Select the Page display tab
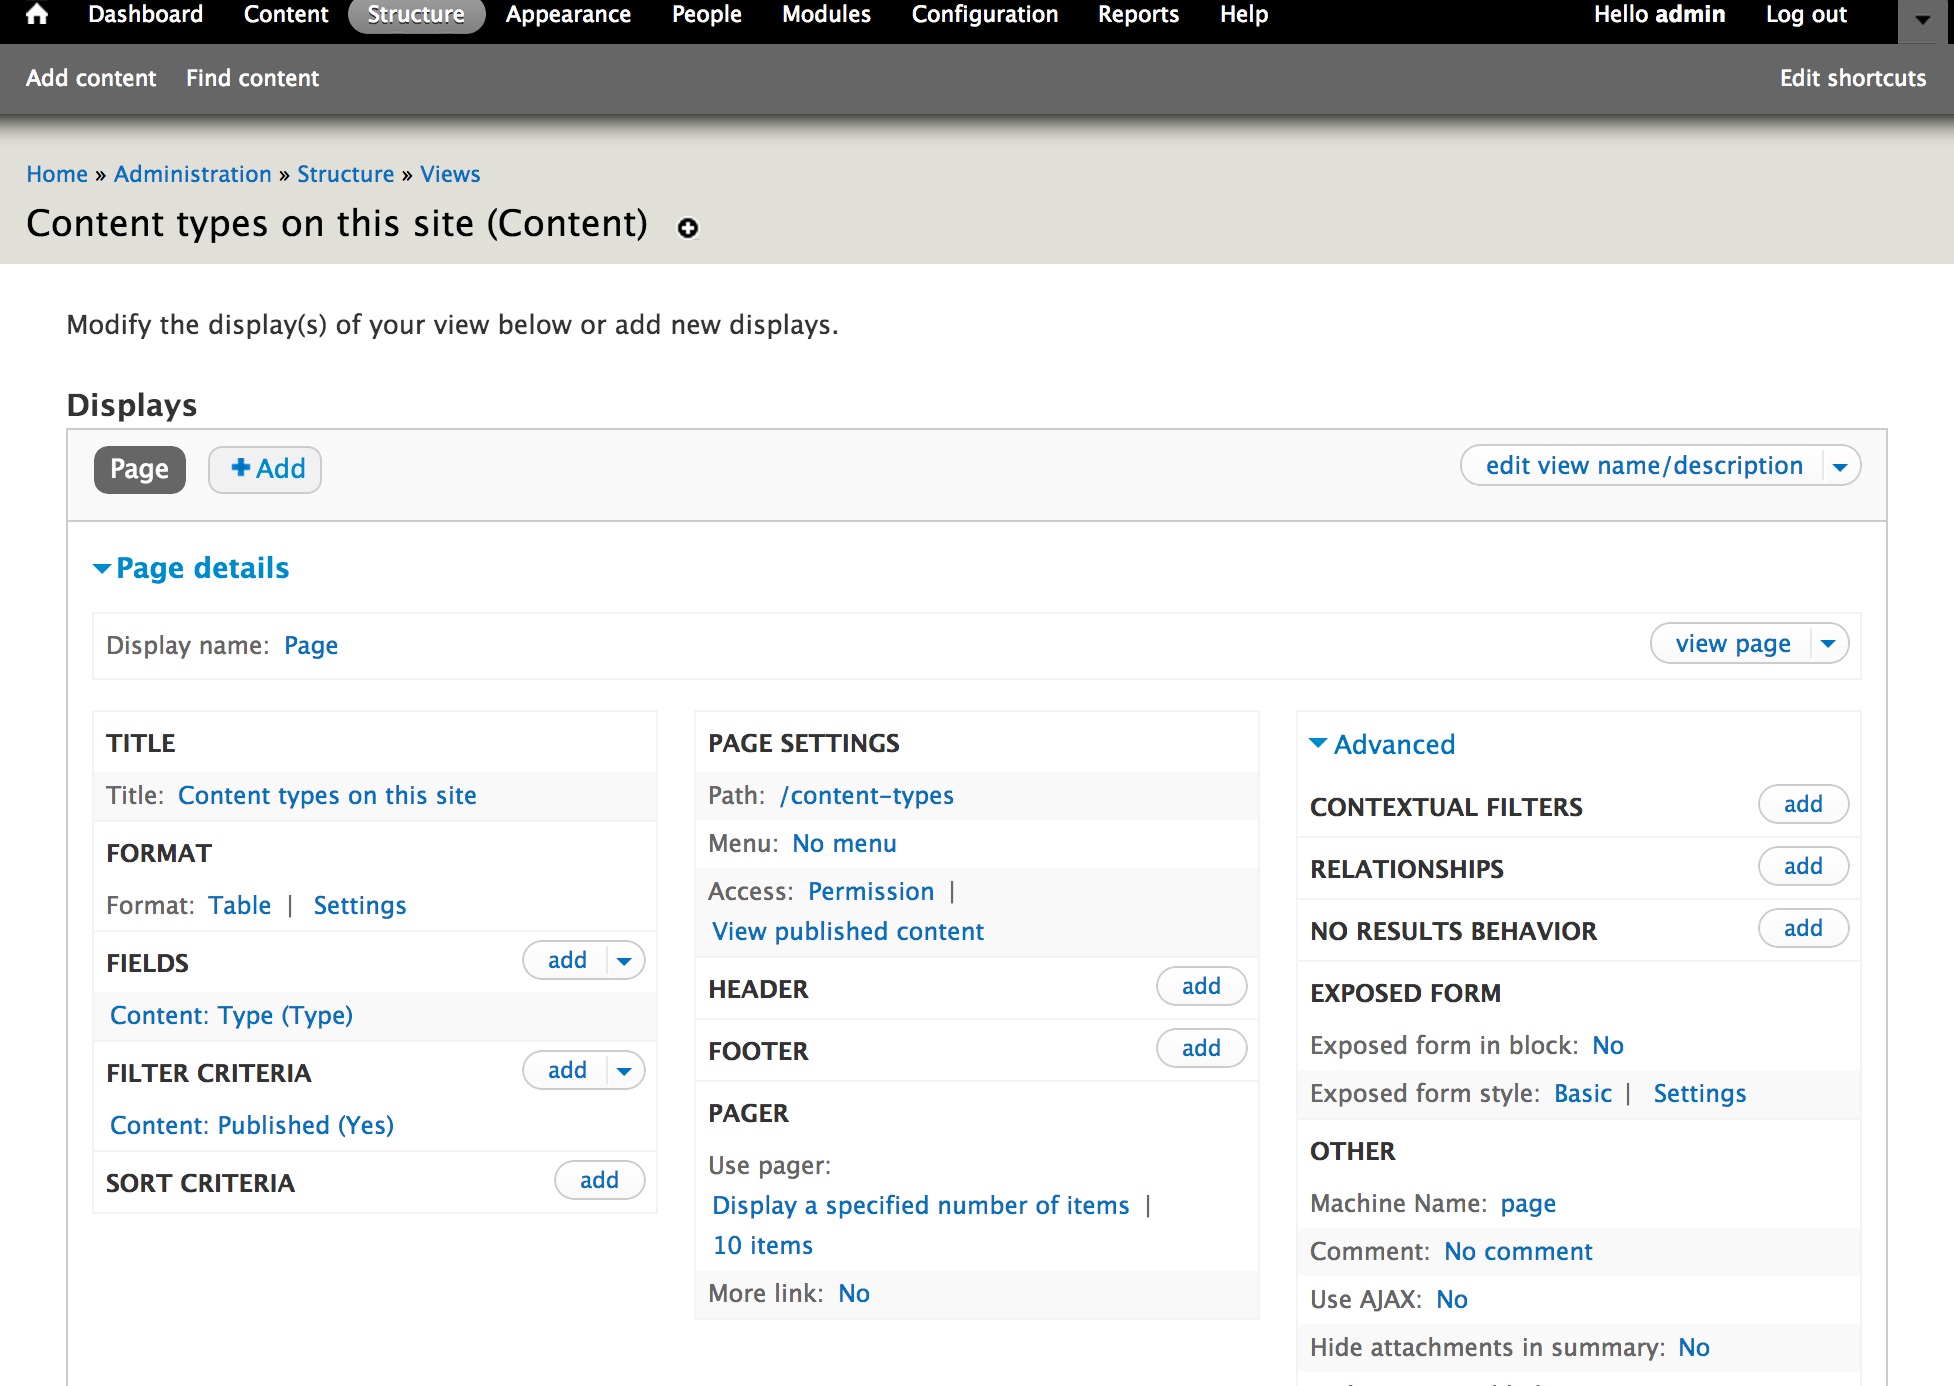The height and width of the screenshot is (1386, 1954). [139, 469]
